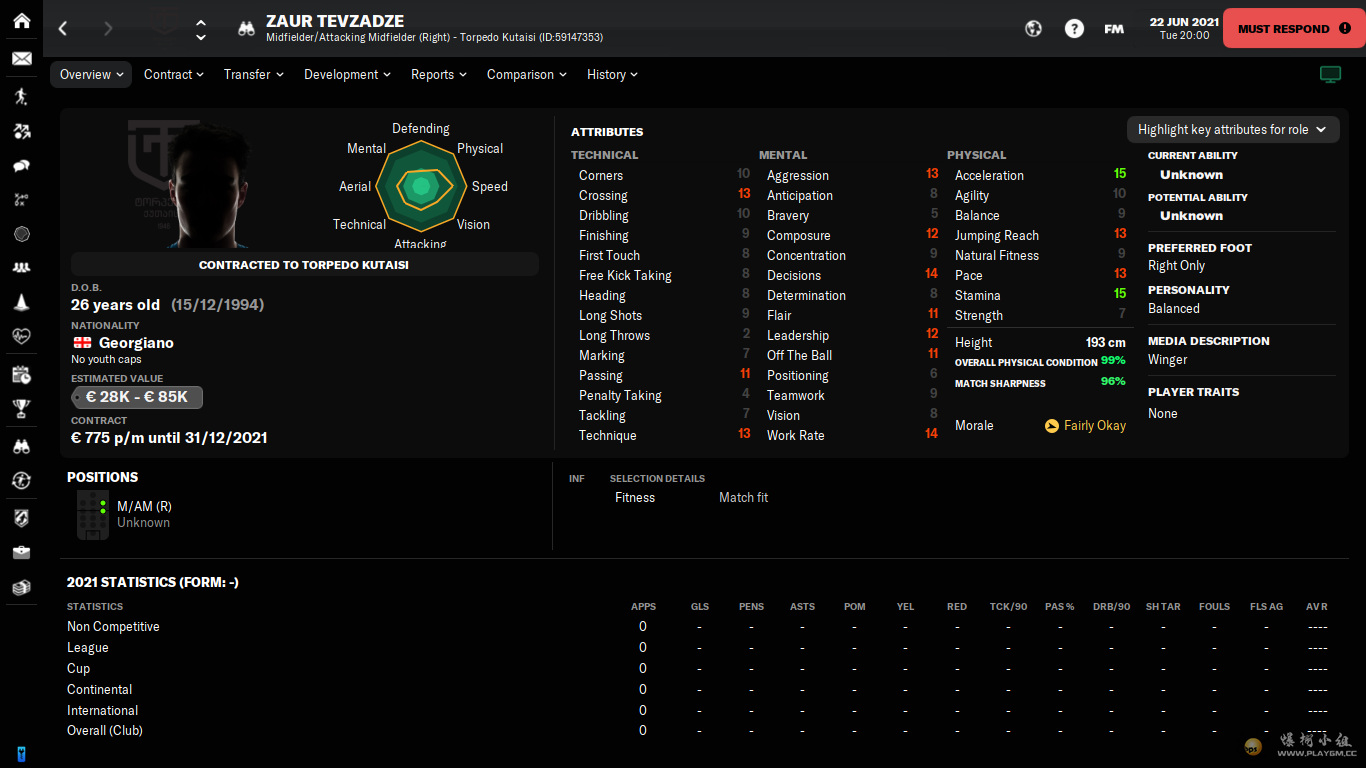
Task: Open the world globe icon
Action: coord(1034,29)
